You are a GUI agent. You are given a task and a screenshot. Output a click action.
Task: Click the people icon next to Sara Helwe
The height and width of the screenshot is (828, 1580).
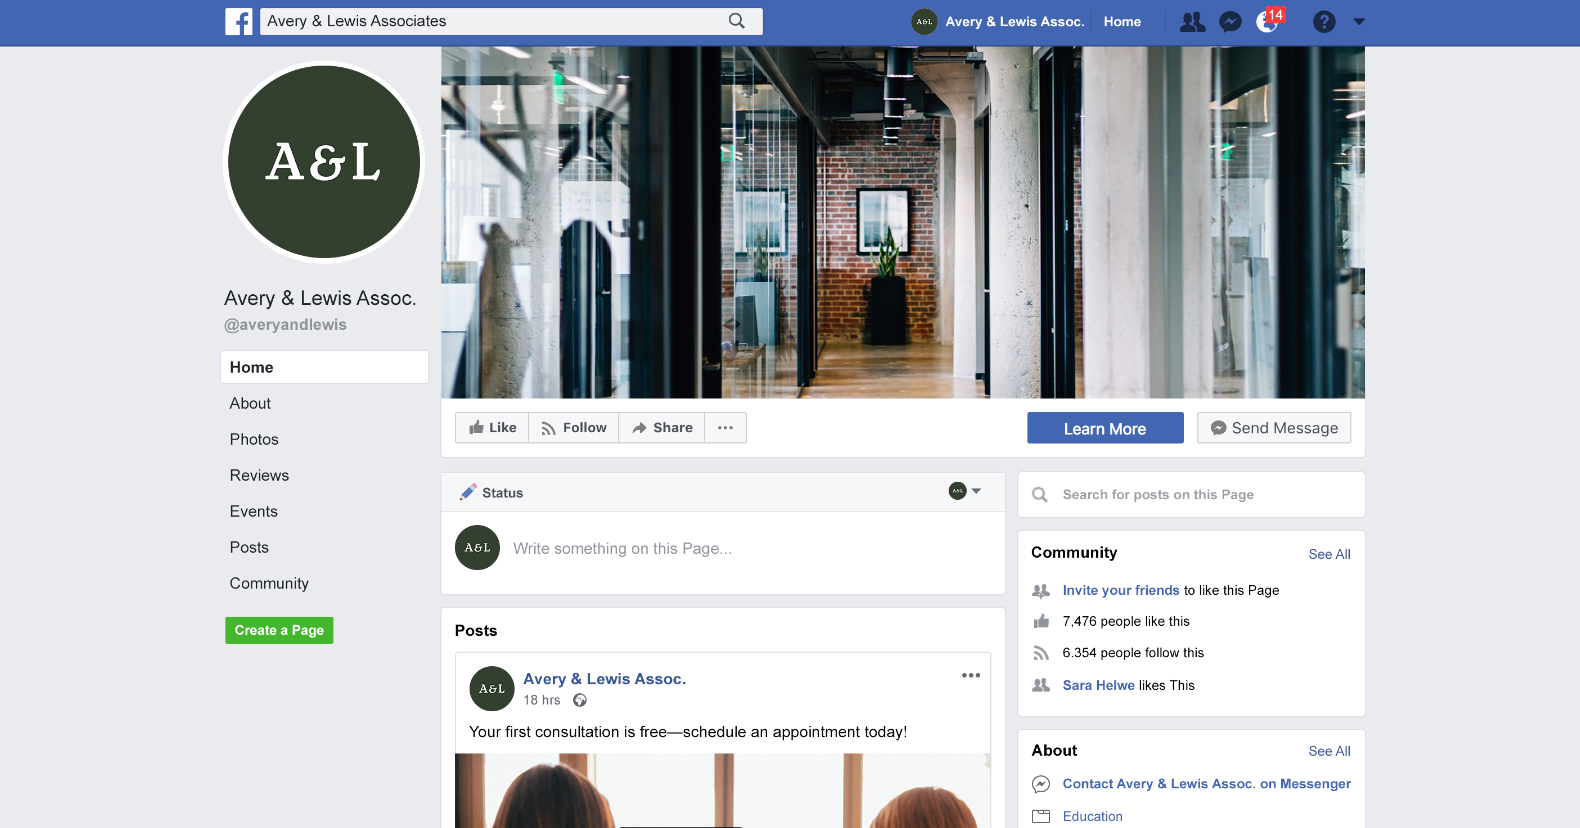coord(1041,685)
